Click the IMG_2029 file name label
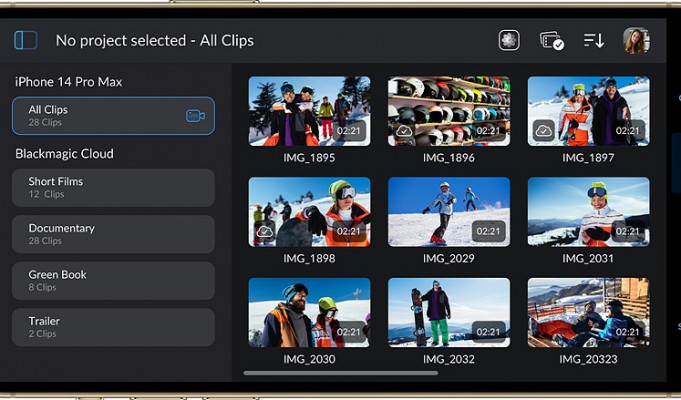681x400 pixels. [x=449, y=258]
